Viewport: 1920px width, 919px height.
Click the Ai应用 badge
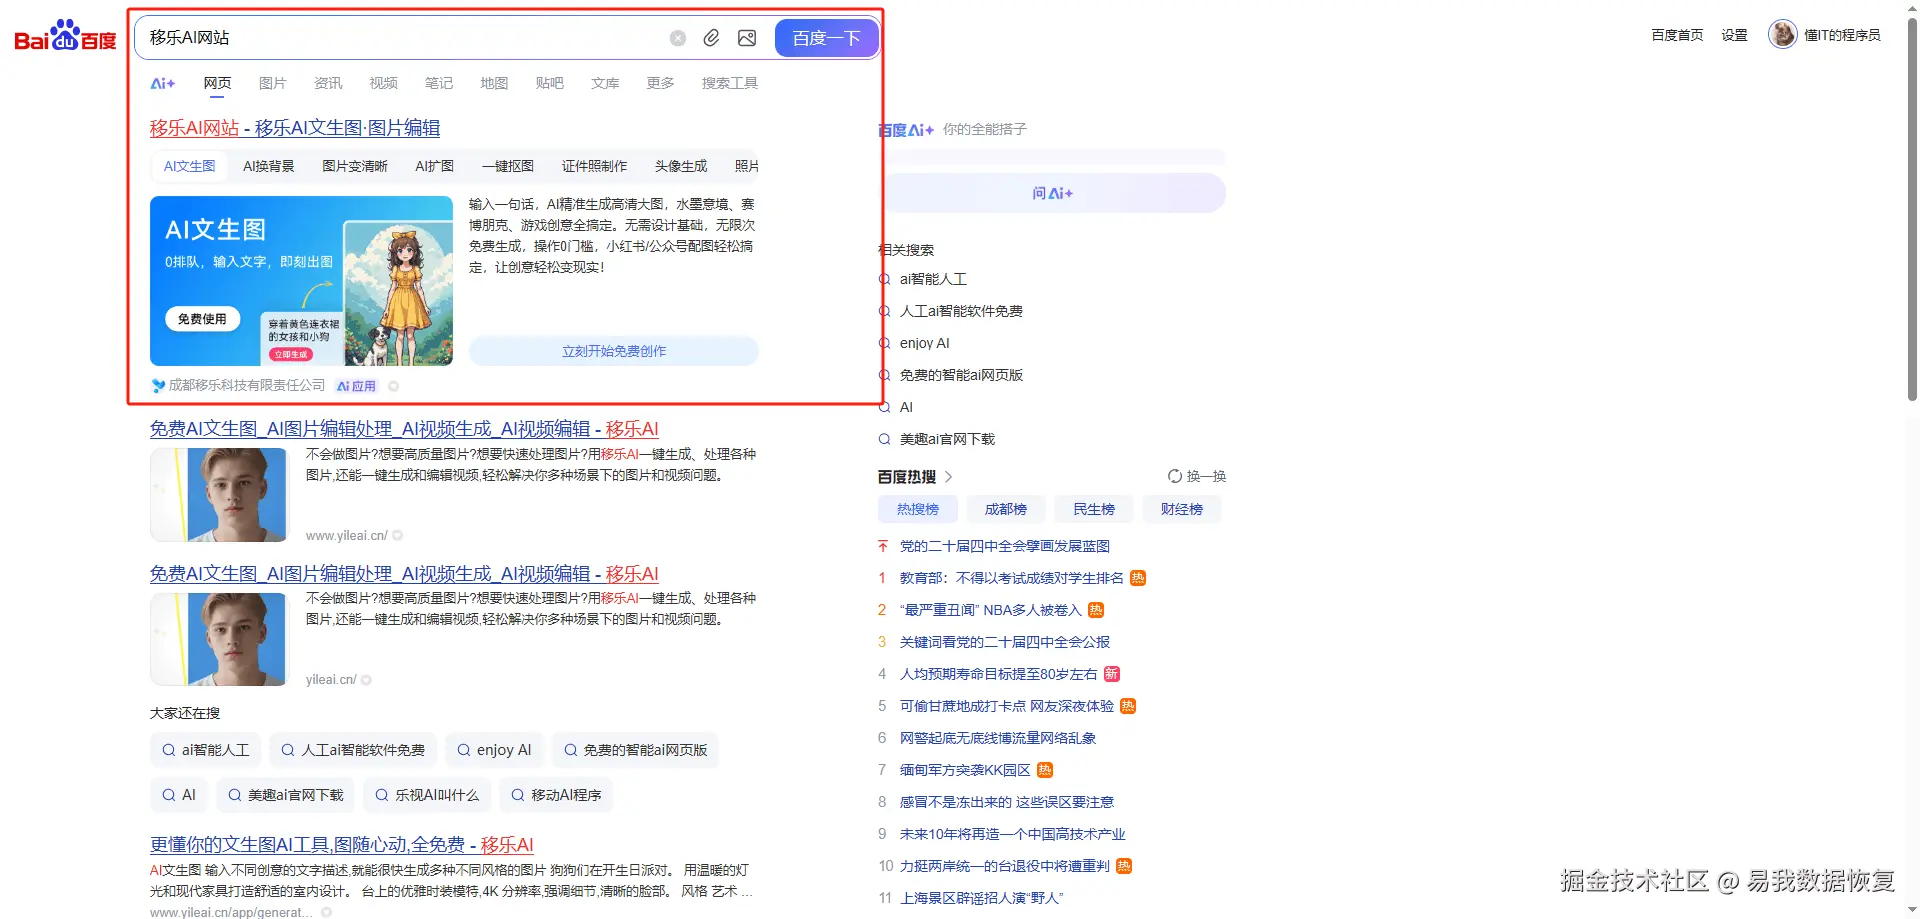click(x=357, y=386)
